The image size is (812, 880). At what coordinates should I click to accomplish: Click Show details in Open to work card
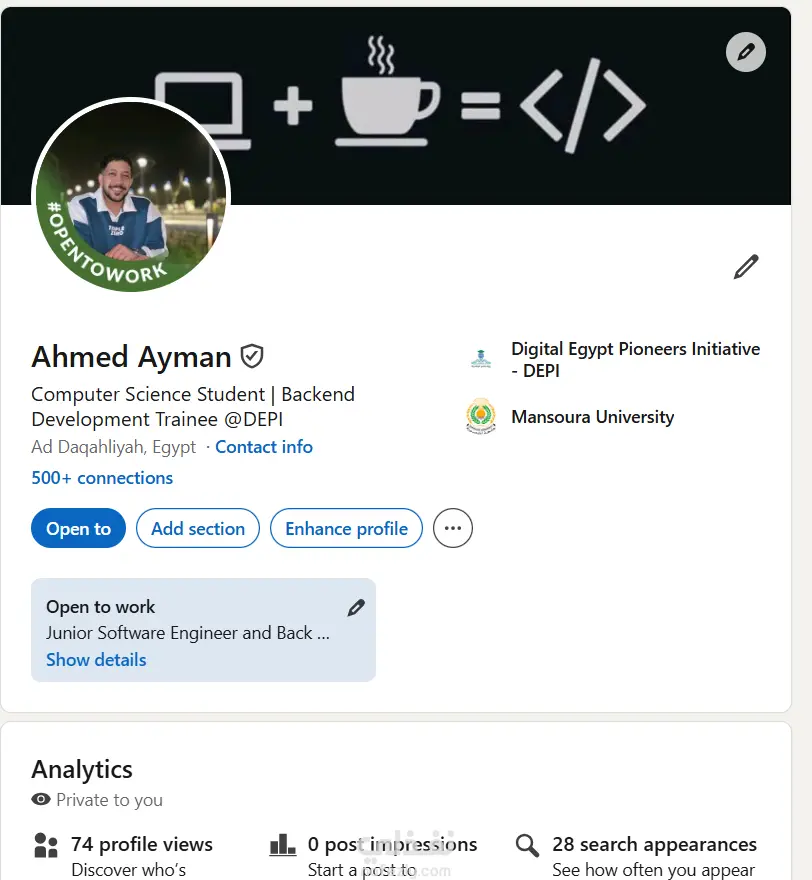tap(96, 660)
